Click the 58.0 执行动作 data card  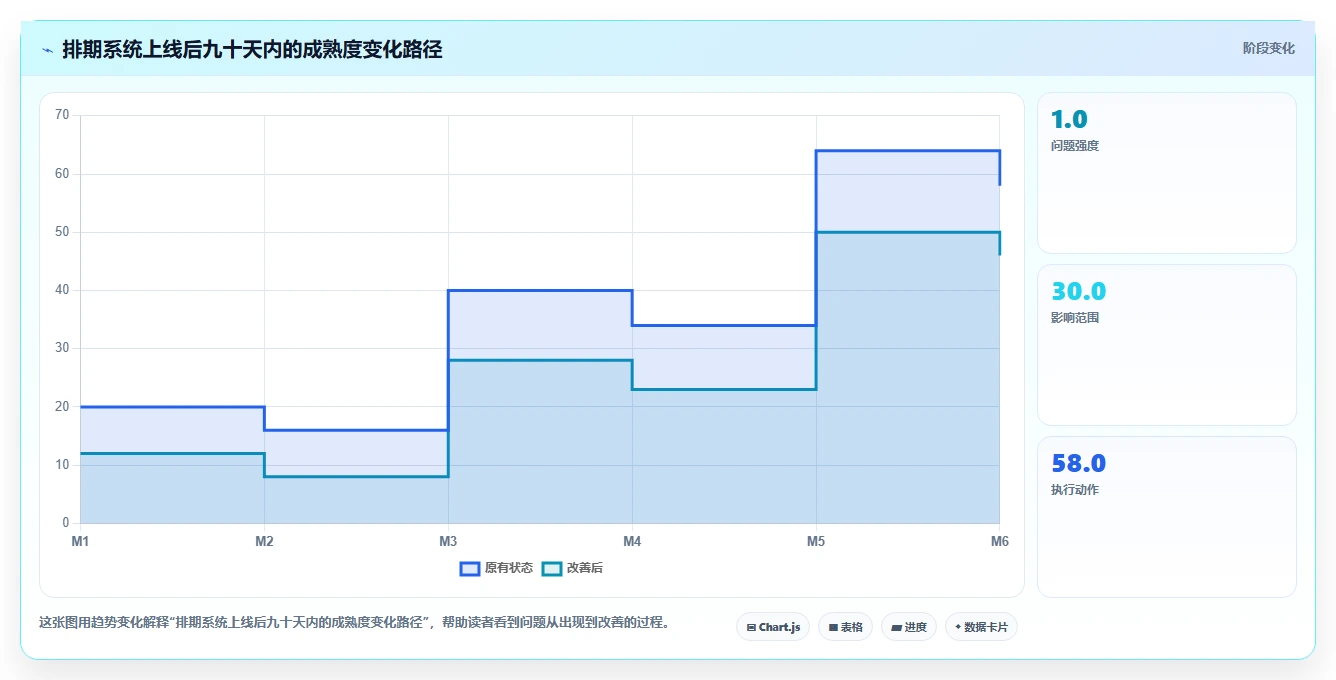tap(1167, 517)
